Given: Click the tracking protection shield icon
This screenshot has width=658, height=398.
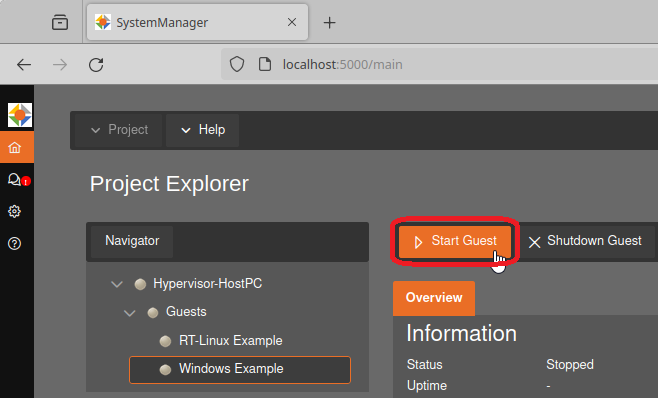Looking at the screenshot, I should coord(237,64).
